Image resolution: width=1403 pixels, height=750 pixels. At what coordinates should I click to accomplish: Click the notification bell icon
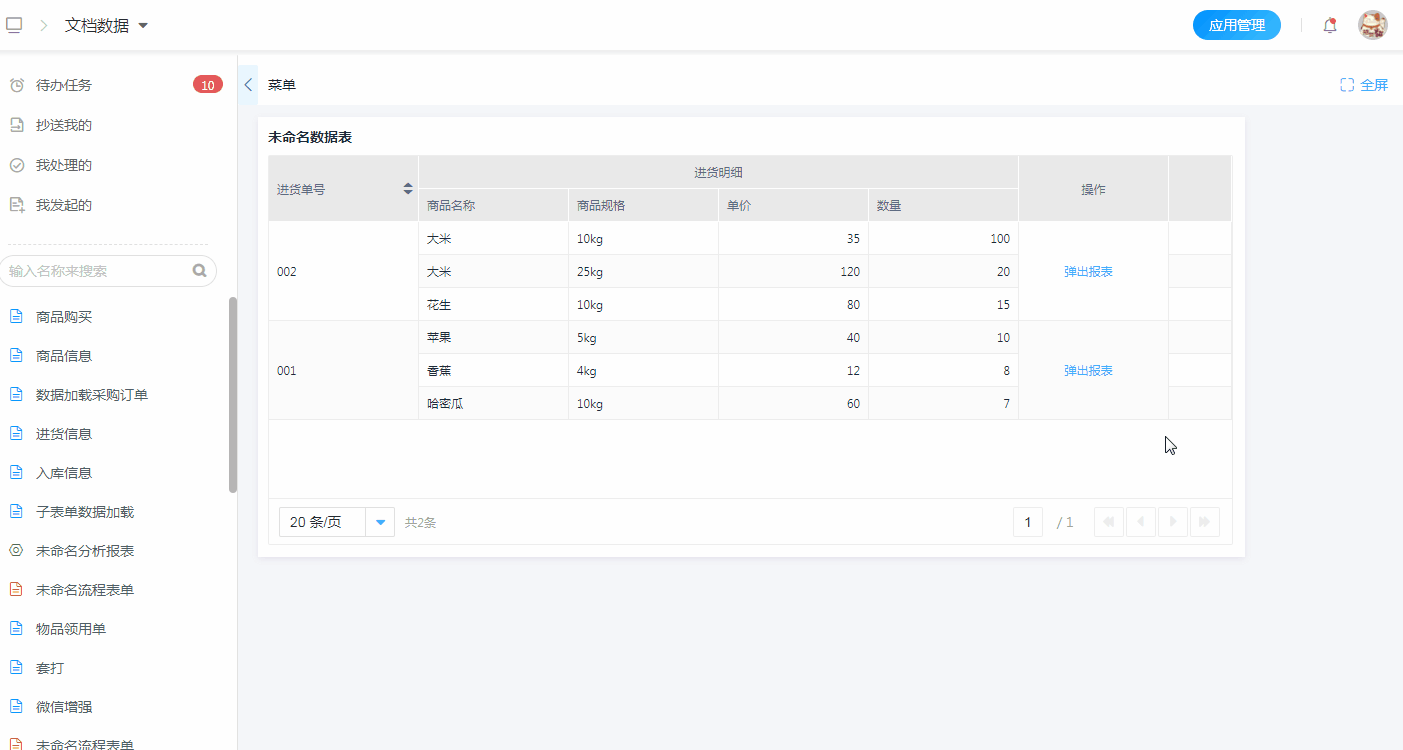click(1329, 26)
